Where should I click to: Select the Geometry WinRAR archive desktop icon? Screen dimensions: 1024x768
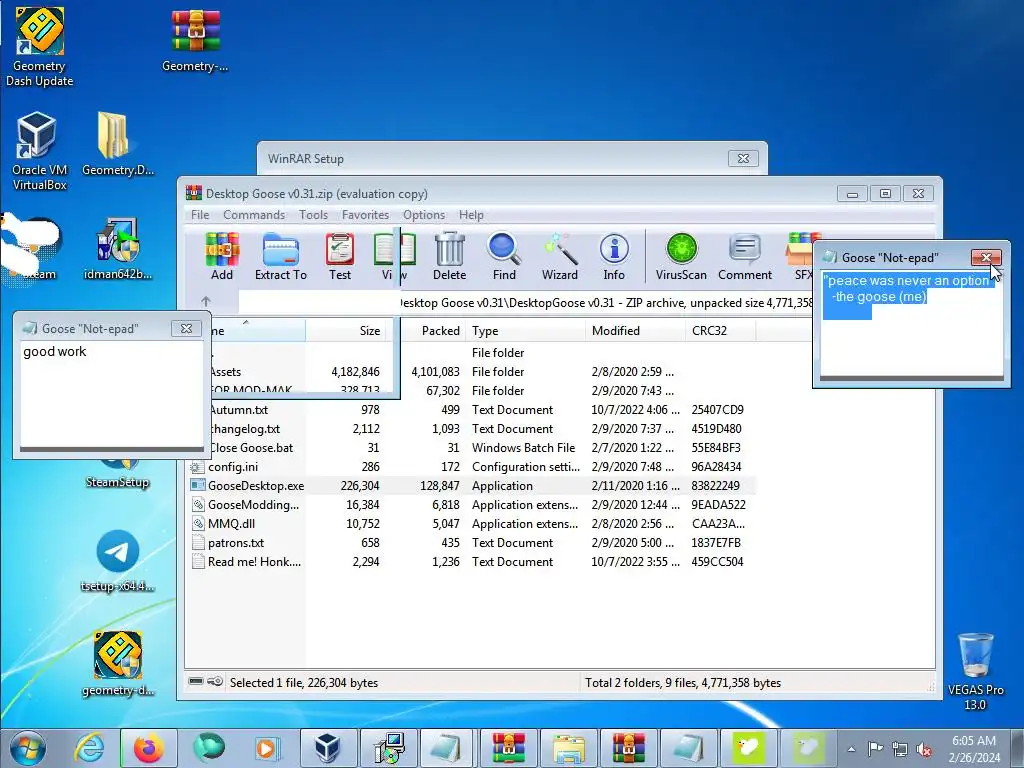click(195, 40)
